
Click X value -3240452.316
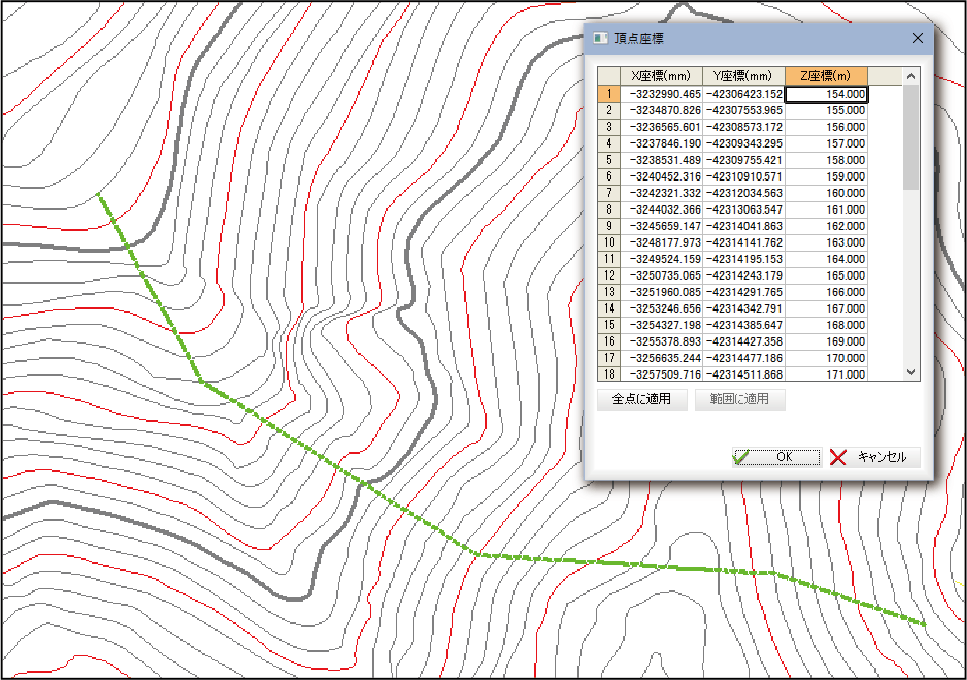tap(661, 177)
